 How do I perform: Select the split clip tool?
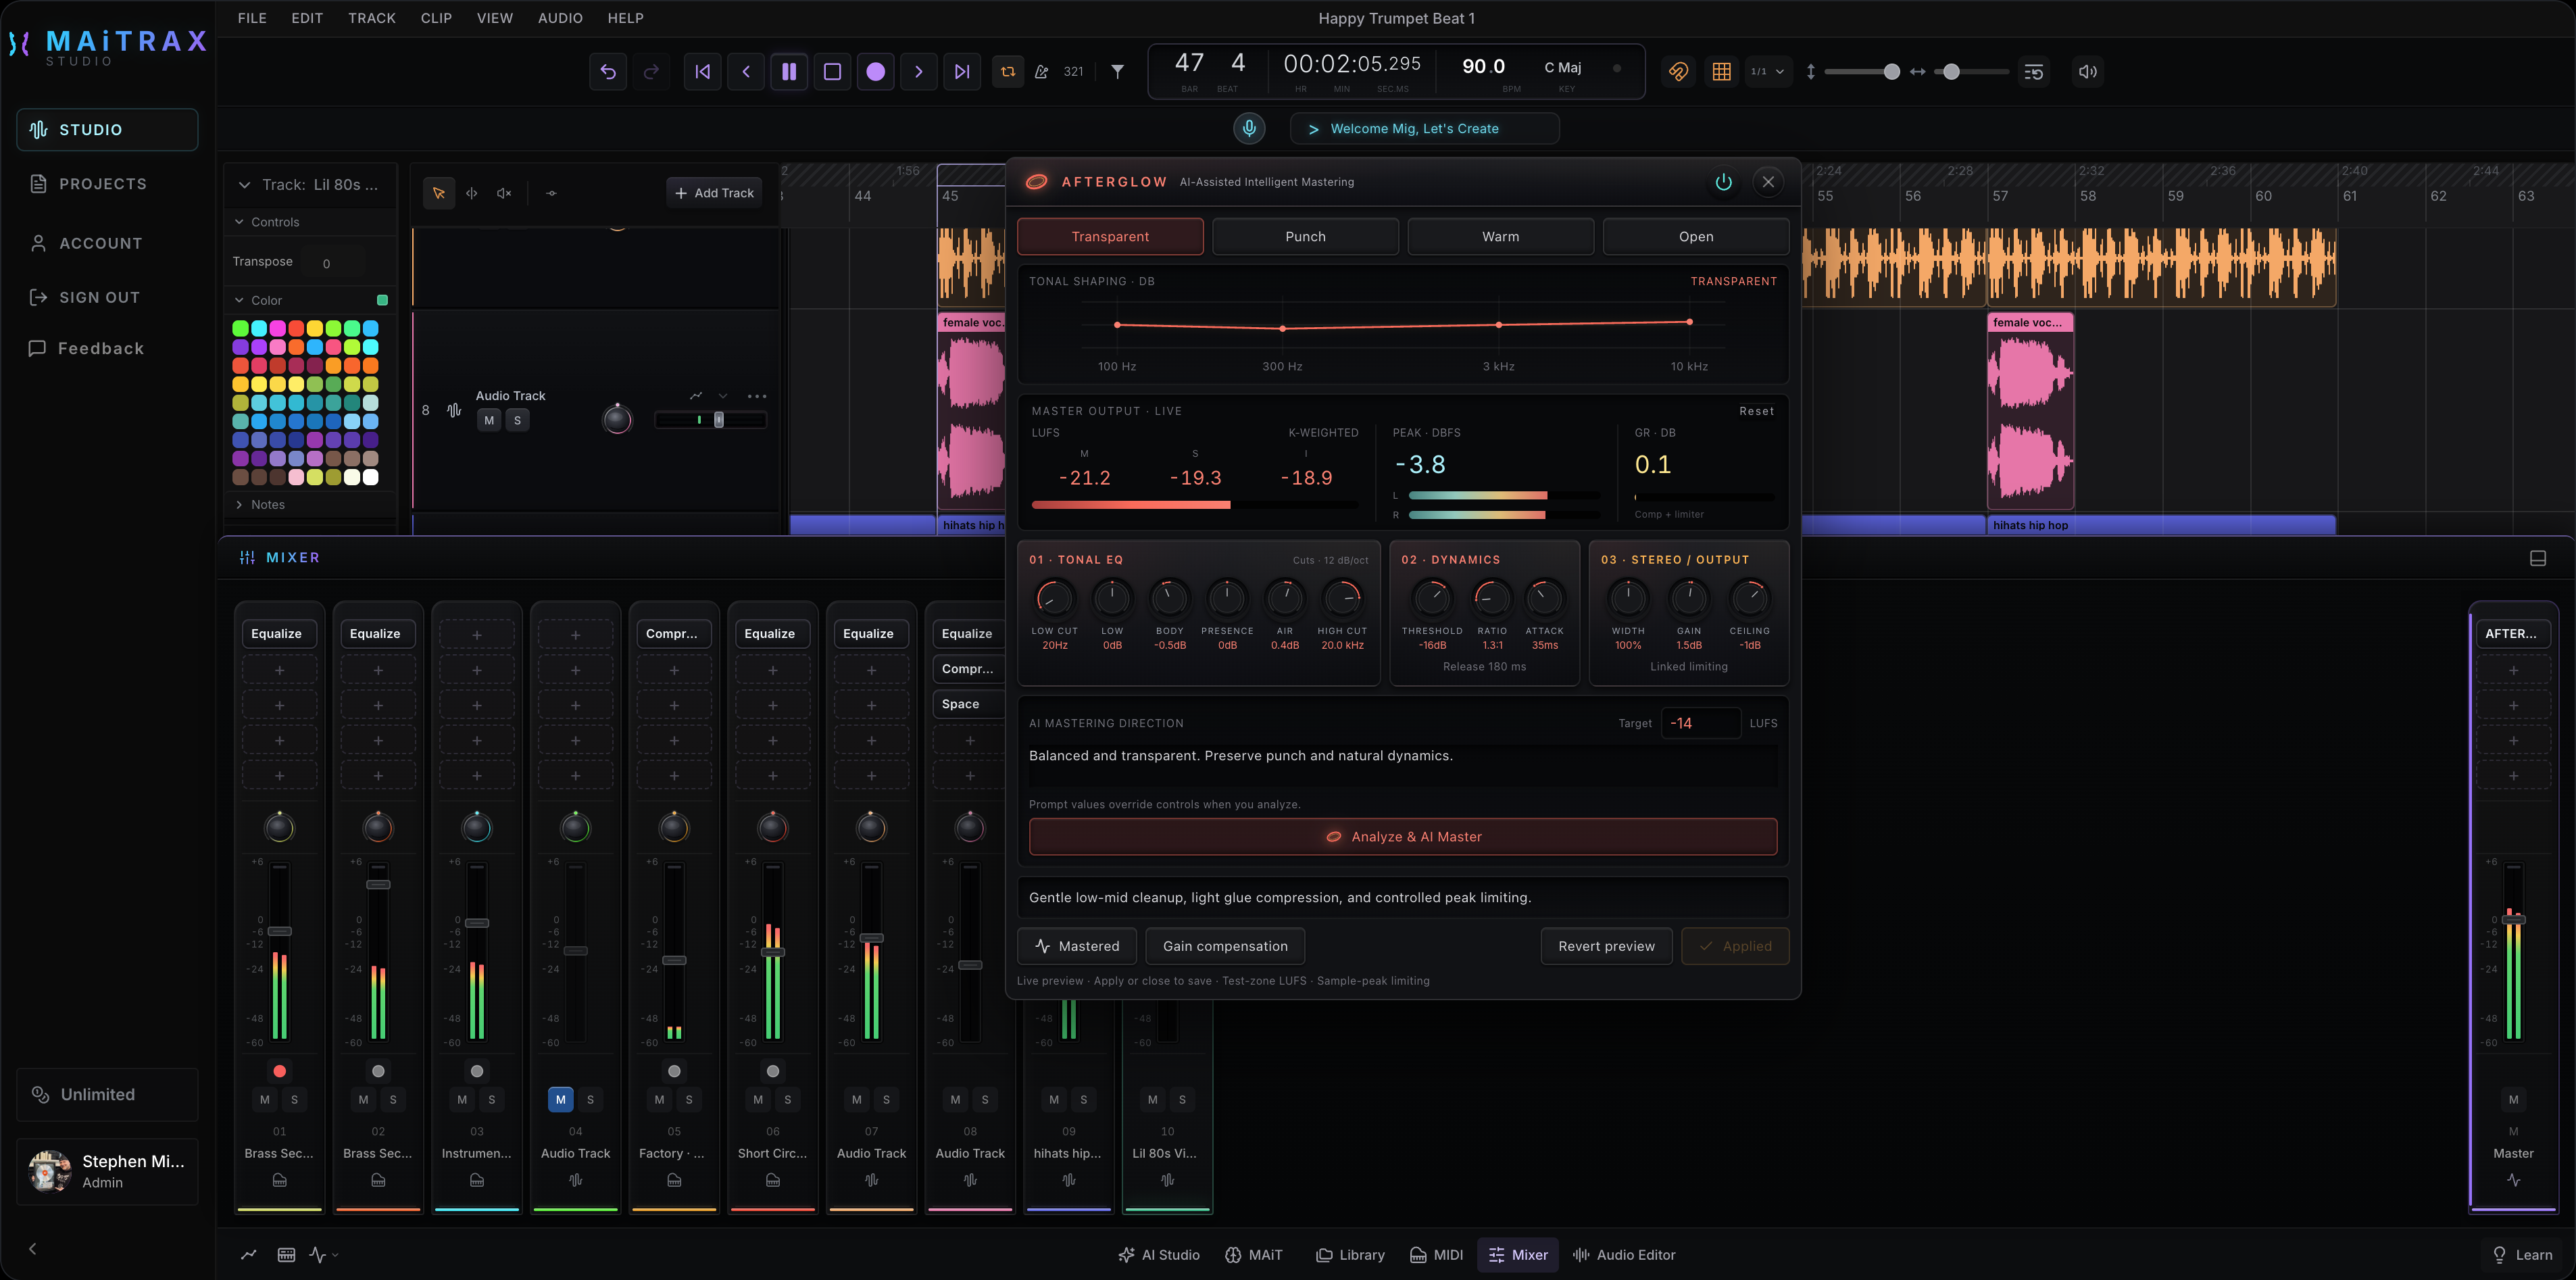pos(471,193)
